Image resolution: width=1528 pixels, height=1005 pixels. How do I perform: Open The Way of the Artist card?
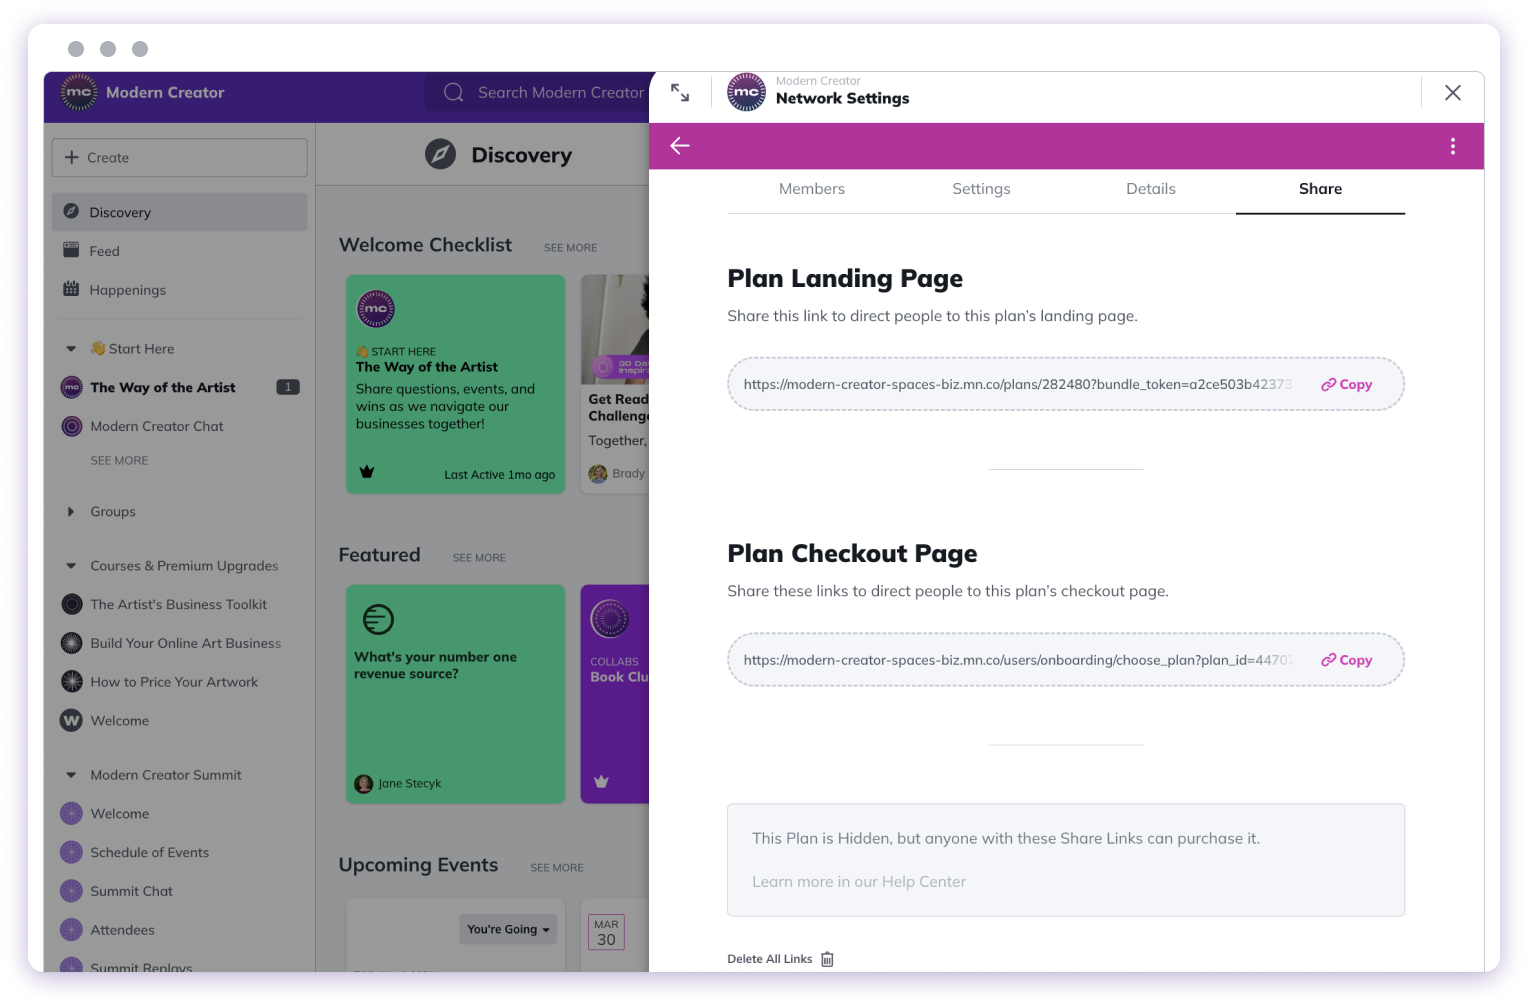[456, 384]
